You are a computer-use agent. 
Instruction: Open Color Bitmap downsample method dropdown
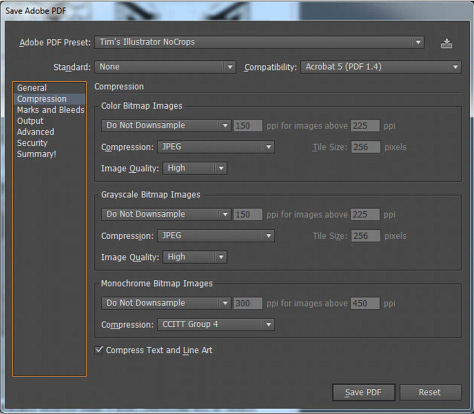pyautogui.click(x=166, y=126)
